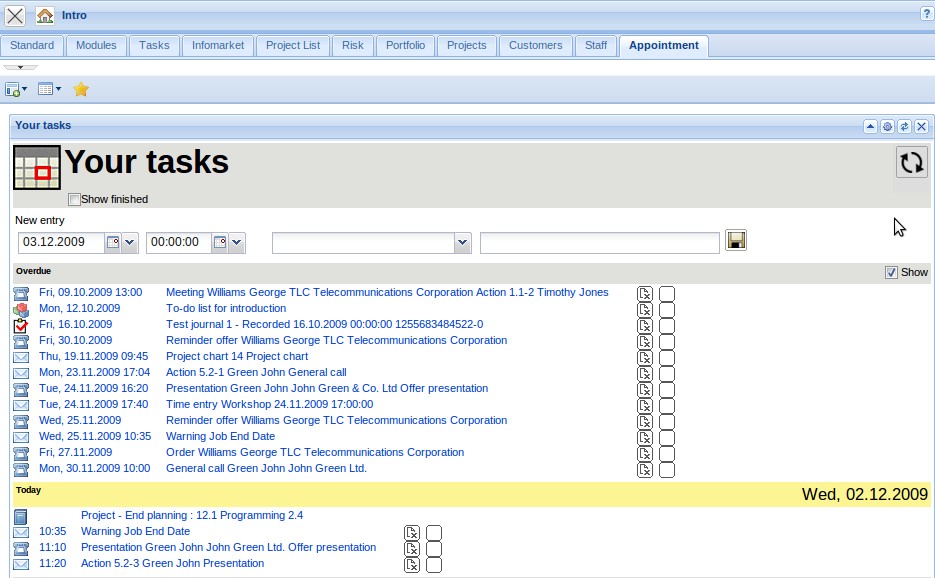Click the help question mark icon

(926, 14)
